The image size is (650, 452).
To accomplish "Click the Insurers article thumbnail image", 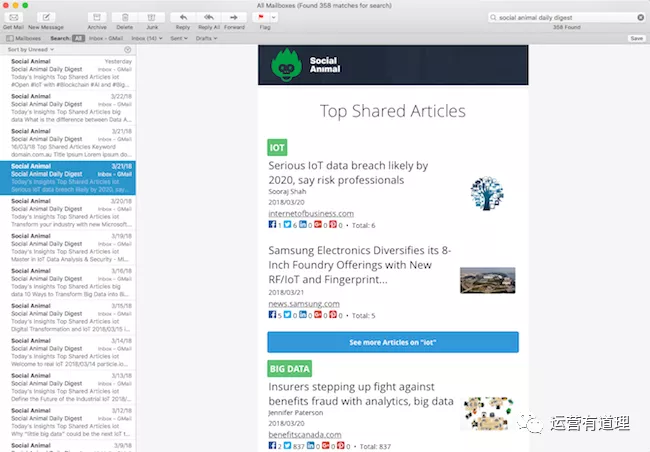I will [488, 413].
